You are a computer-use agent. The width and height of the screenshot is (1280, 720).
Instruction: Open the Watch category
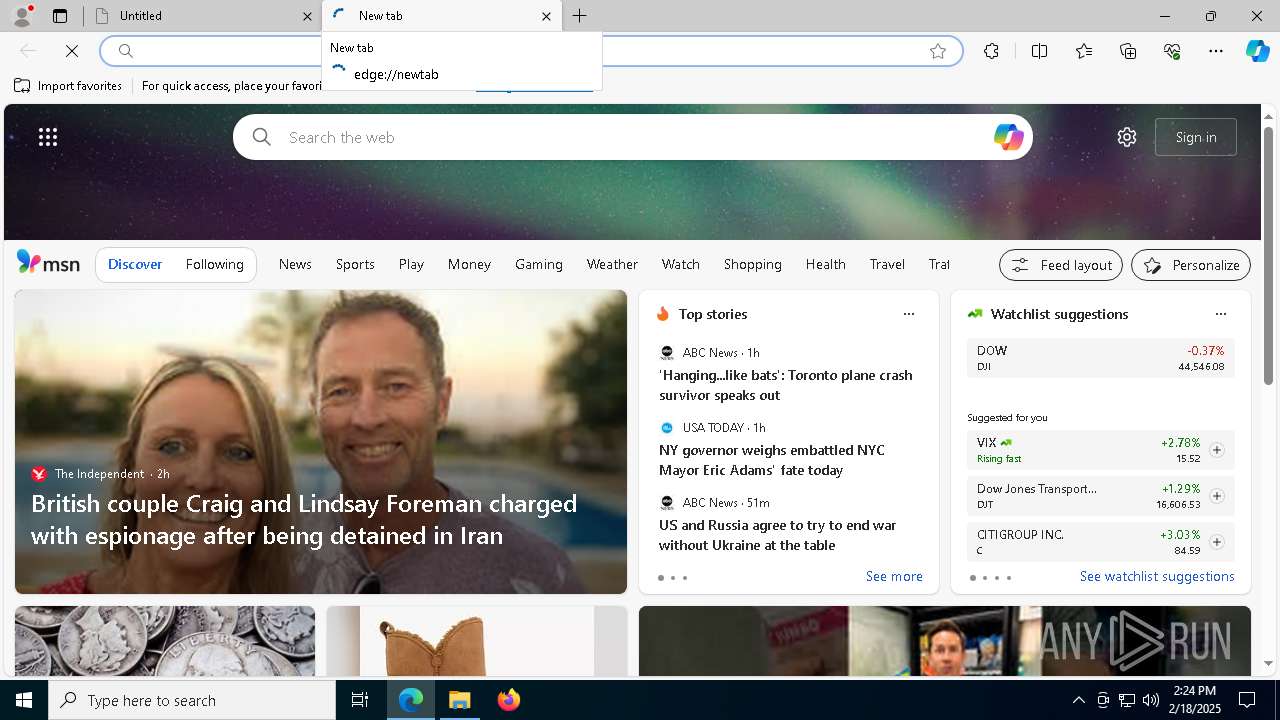point(681,264)
